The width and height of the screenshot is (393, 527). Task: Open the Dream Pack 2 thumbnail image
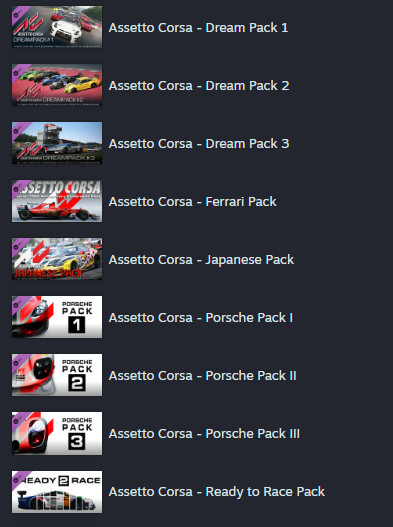click(x=57, y=85)
